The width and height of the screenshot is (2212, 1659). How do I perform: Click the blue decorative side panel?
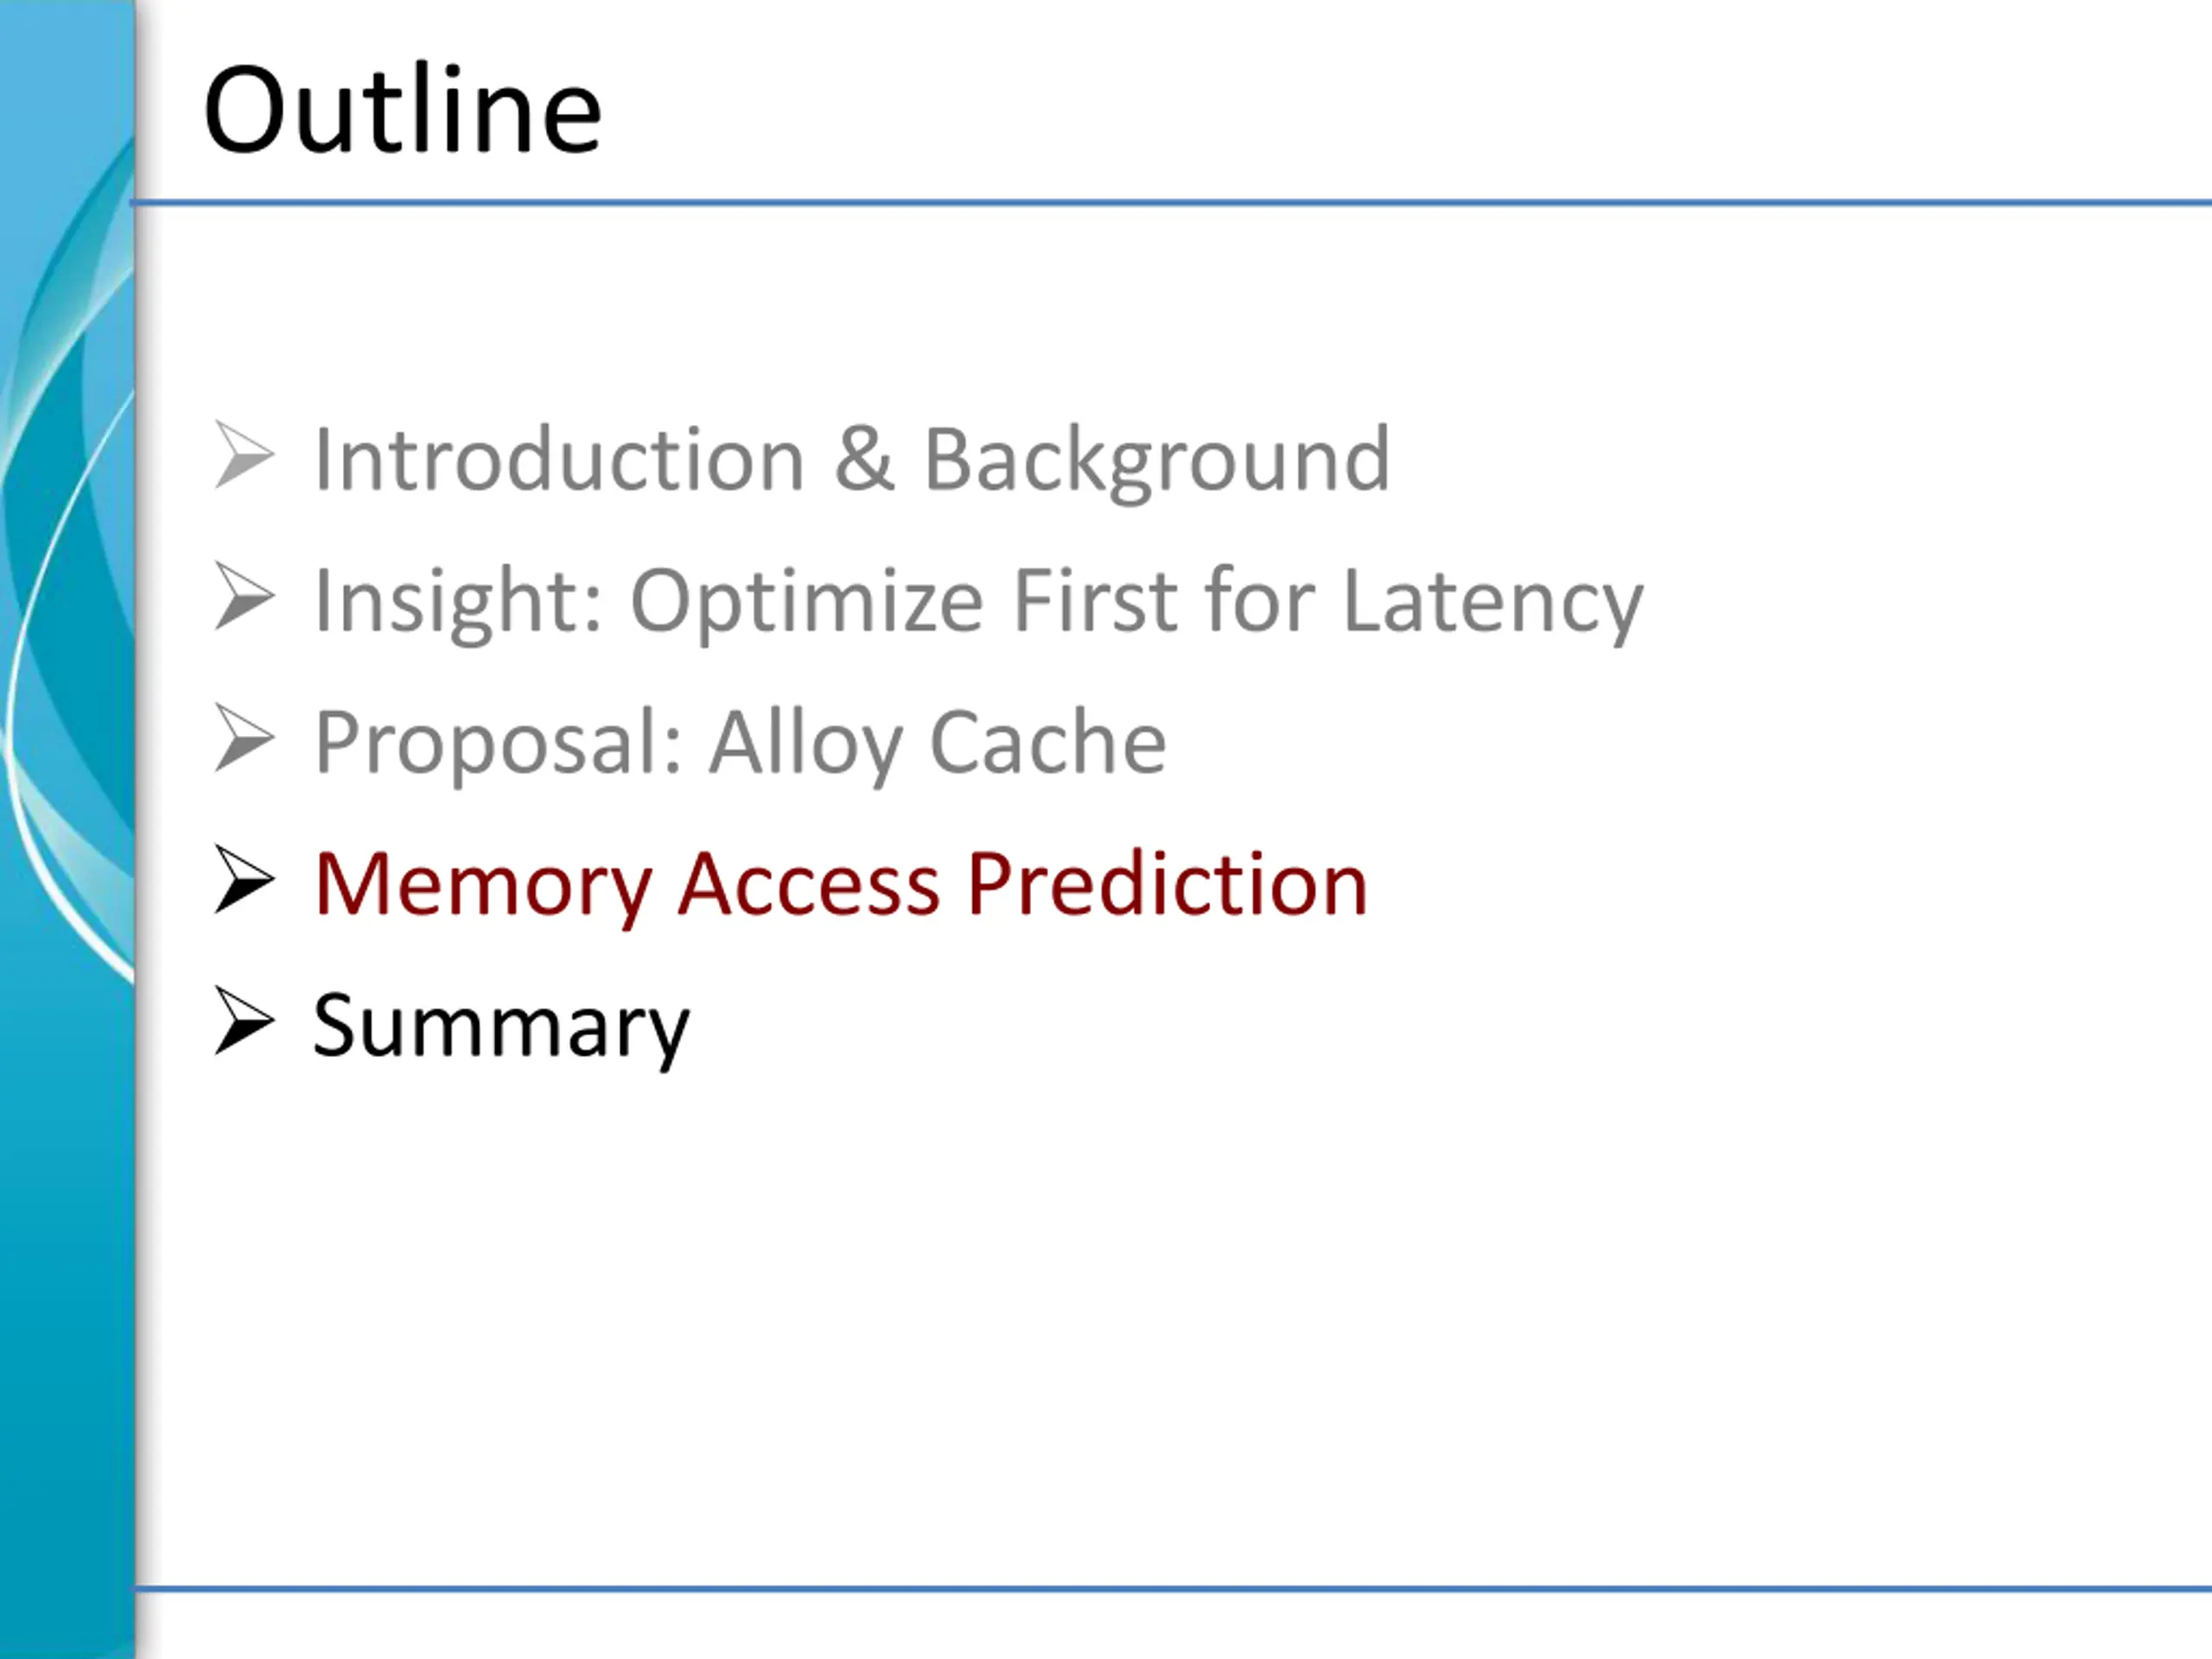(67, 829)
